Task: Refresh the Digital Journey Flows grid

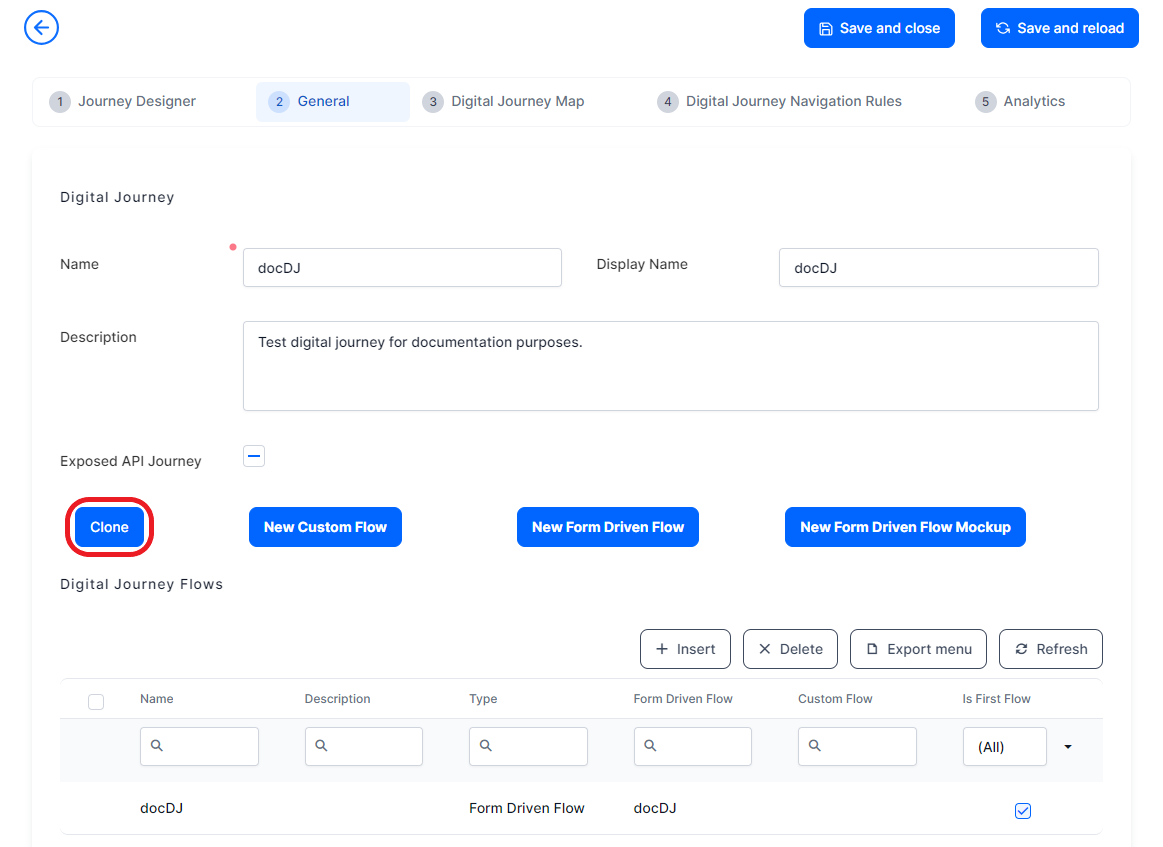Action: [x=1050, y=649]
